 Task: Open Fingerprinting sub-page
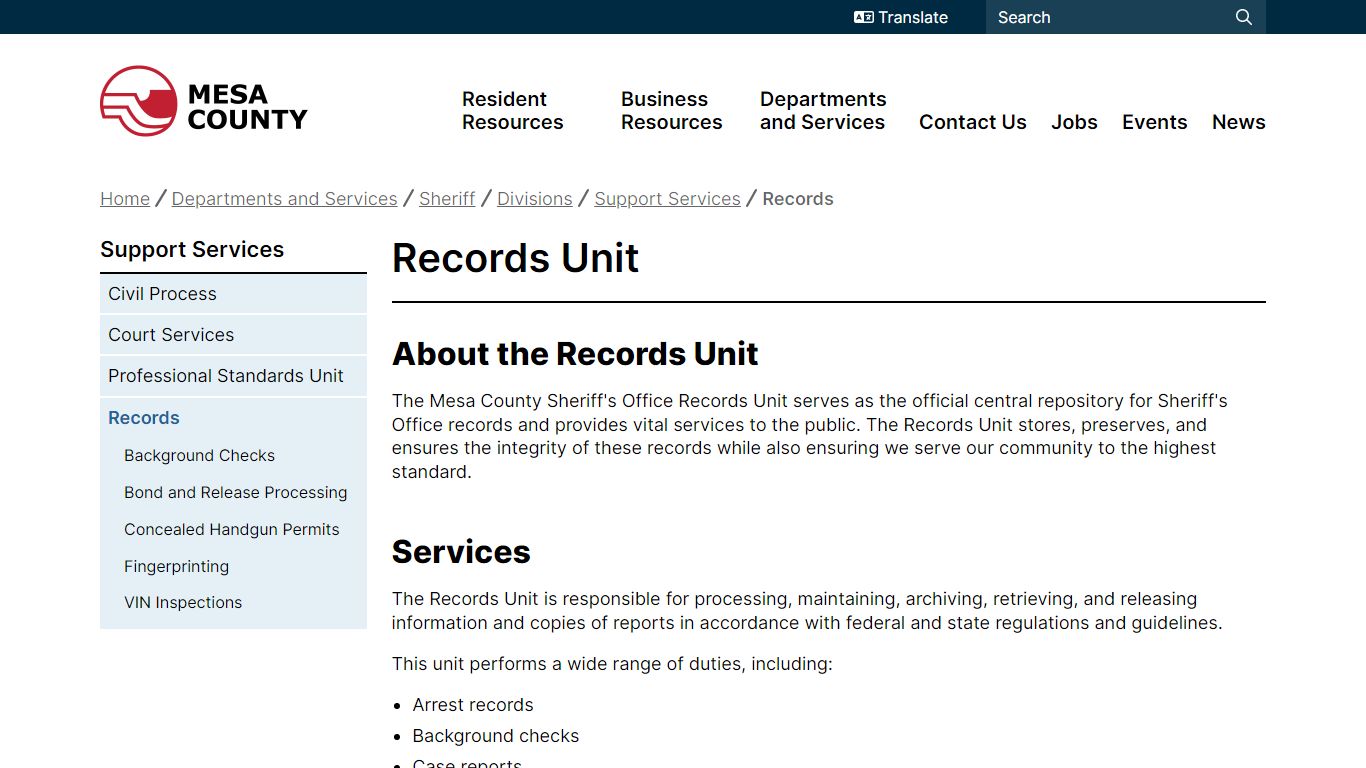tap(177, 567)
